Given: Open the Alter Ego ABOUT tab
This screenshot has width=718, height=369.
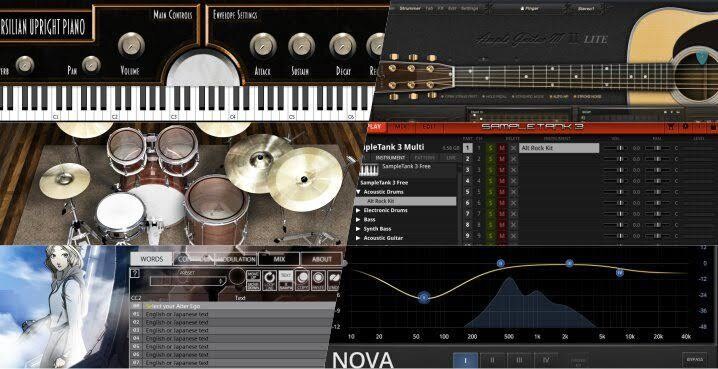Looking at the screenshot, I should (x=321, y=259).
